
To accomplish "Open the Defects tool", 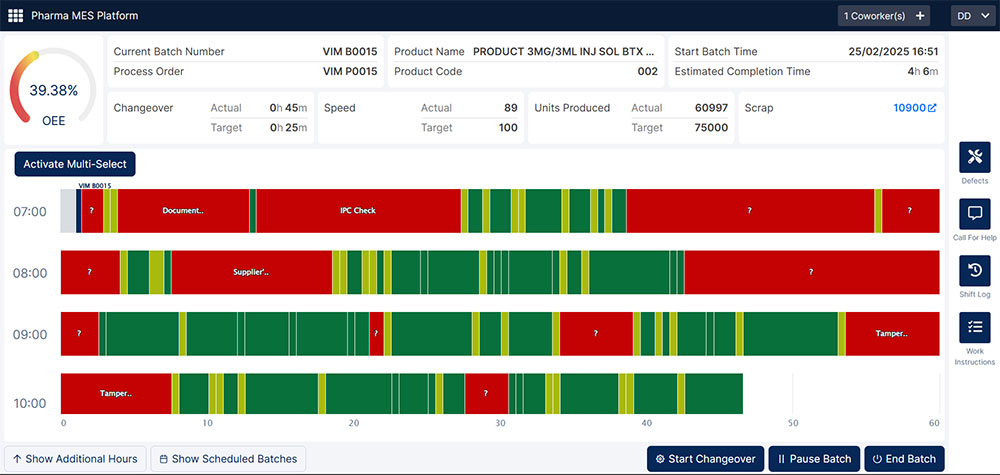I will pyautogui.click(x=974, y=157).
